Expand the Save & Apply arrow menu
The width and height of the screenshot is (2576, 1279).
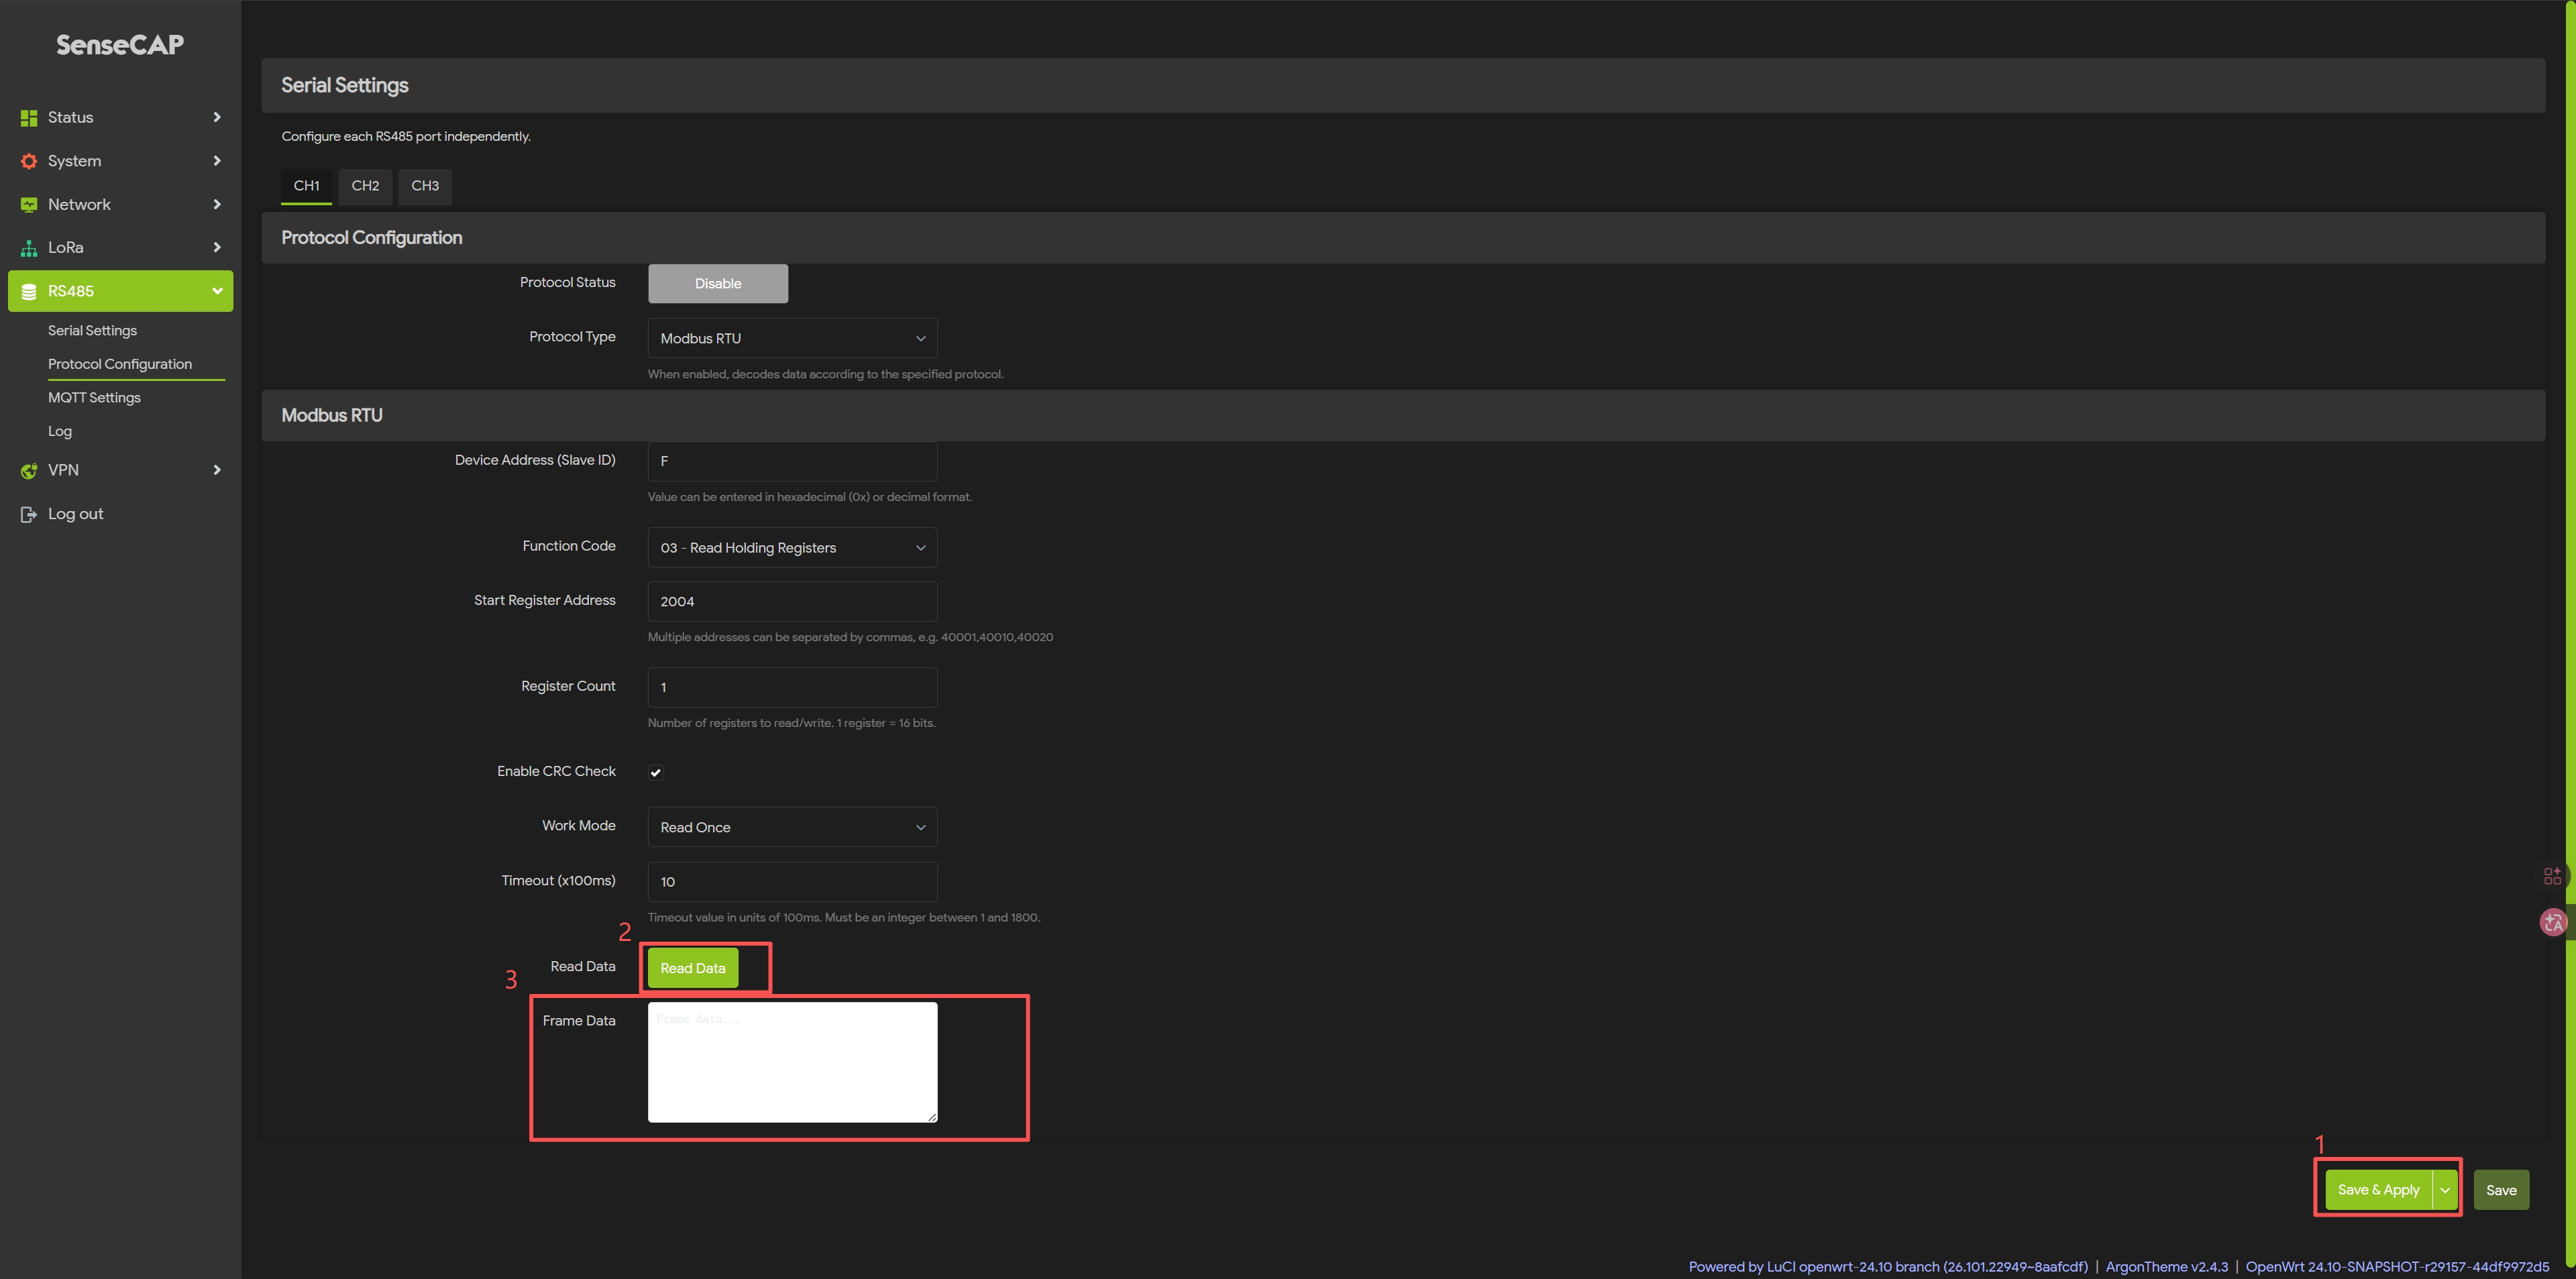pyautogui.click(x=2445, y=1190)
